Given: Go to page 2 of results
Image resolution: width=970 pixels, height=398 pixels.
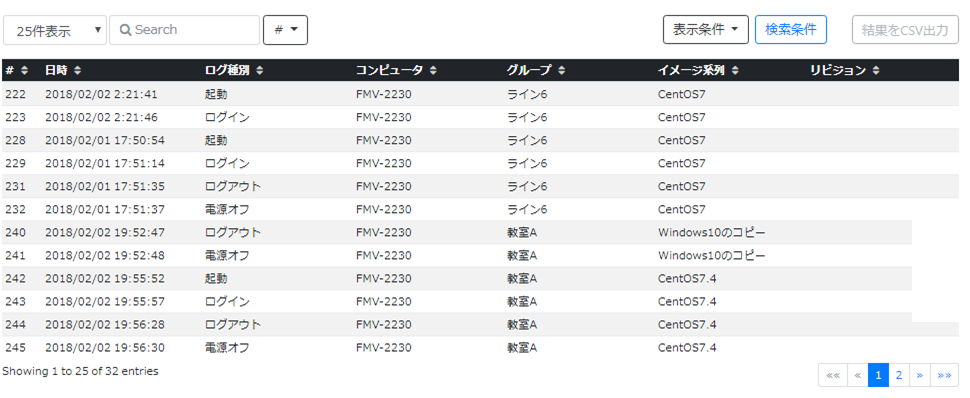Looking at the screenshot, I should tap(899, 375).
